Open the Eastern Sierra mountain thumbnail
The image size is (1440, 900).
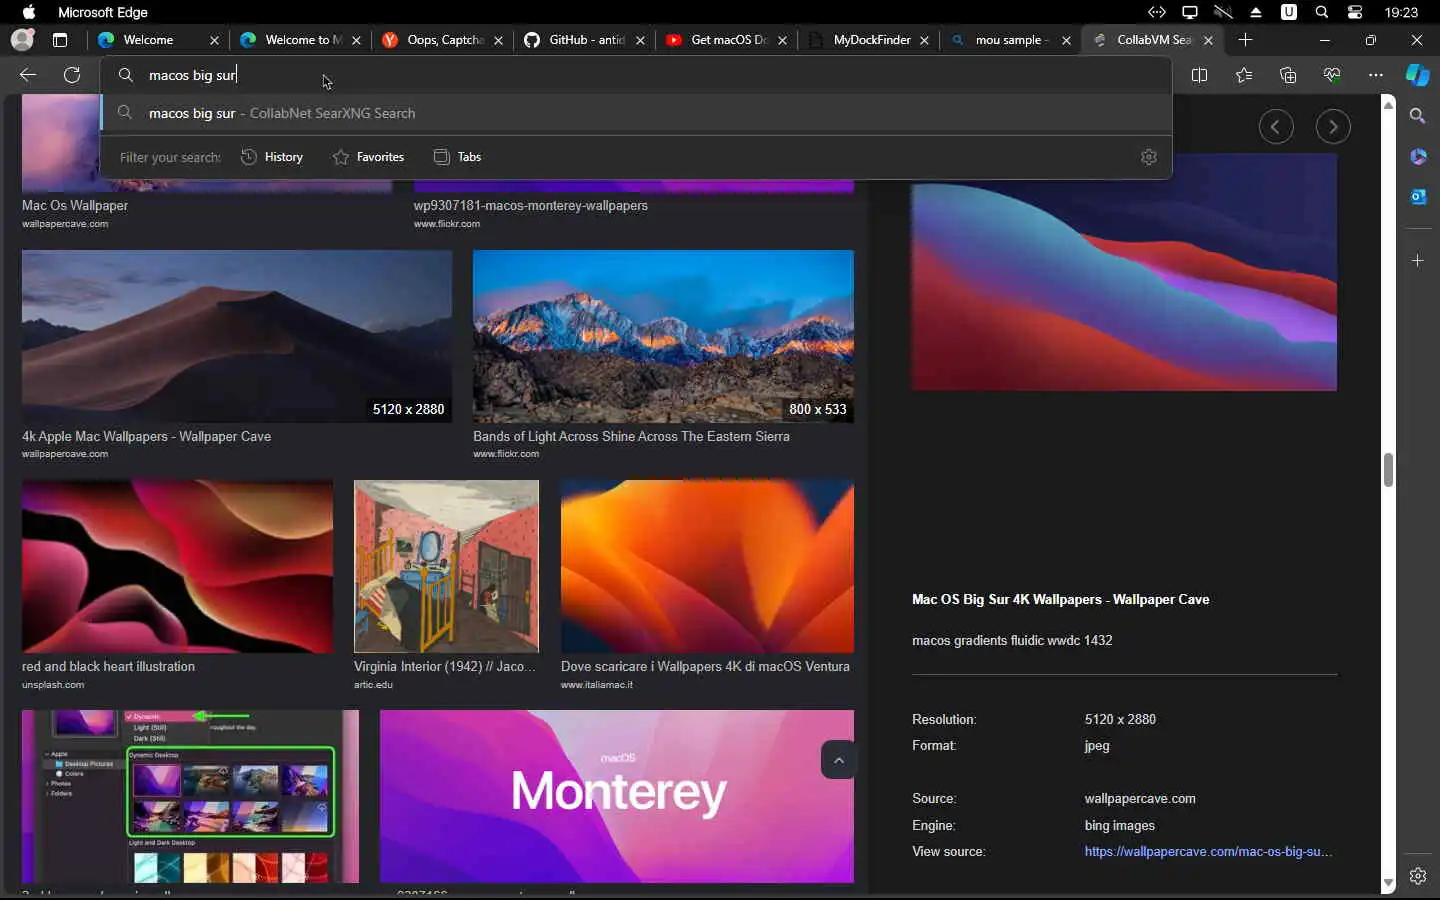point(663,336)
